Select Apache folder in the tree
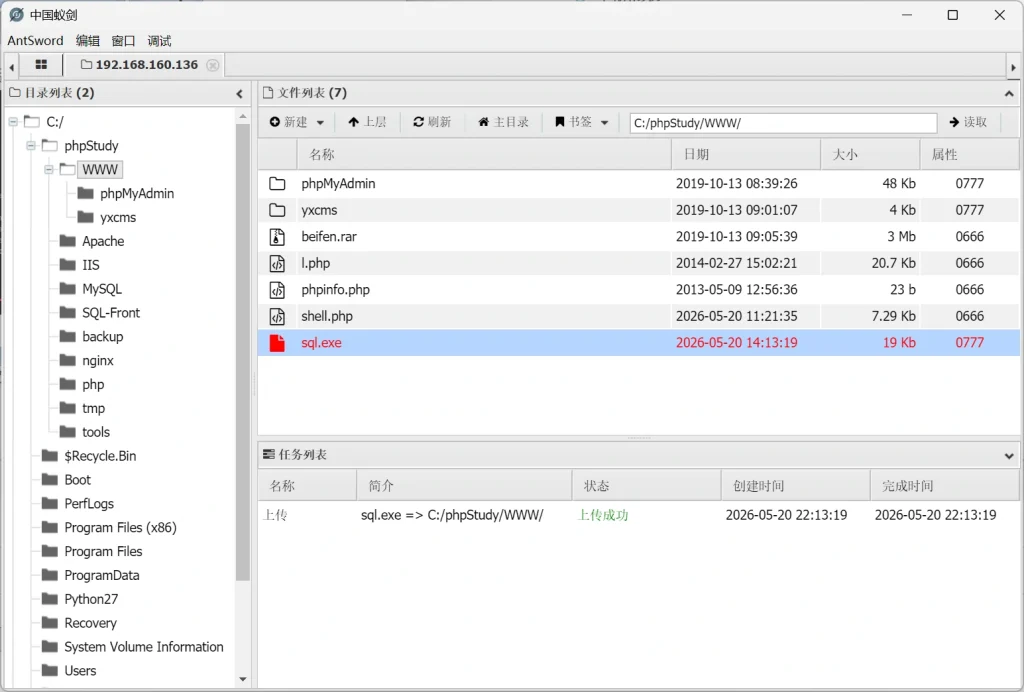The height and width of the screenshot is (692, 1024). point(103,241)
